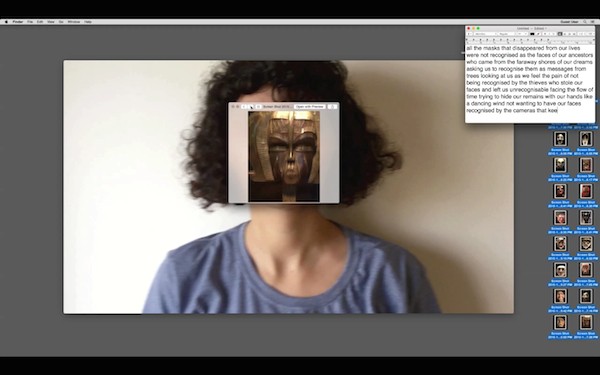Open the Apple menu

[x=6, y=22]
